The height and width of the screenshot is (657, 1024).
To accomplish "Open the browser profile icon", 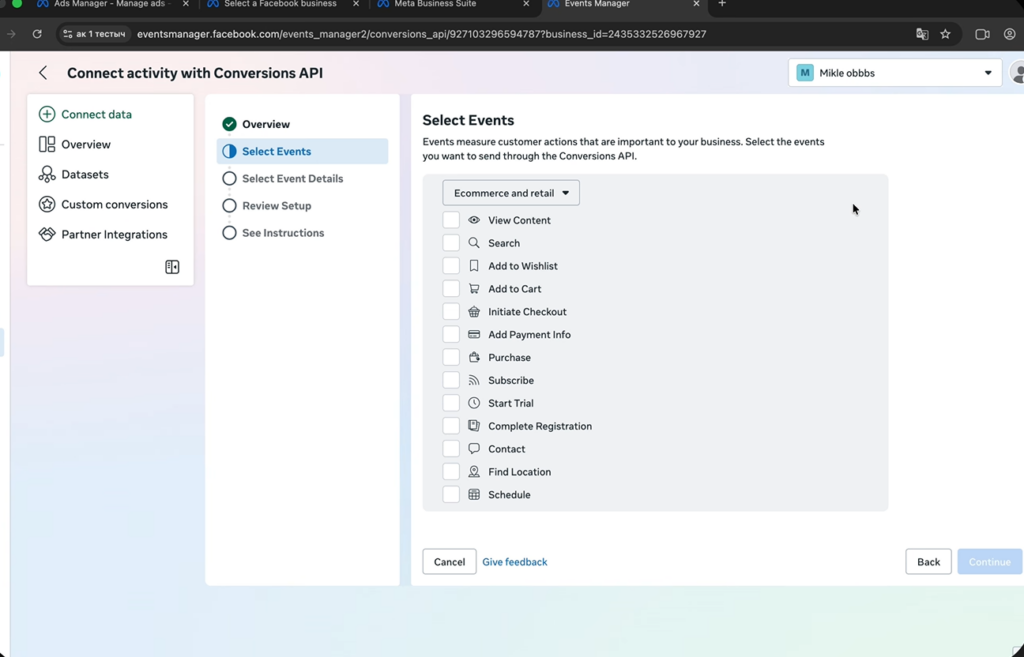I will [1010, 34].
